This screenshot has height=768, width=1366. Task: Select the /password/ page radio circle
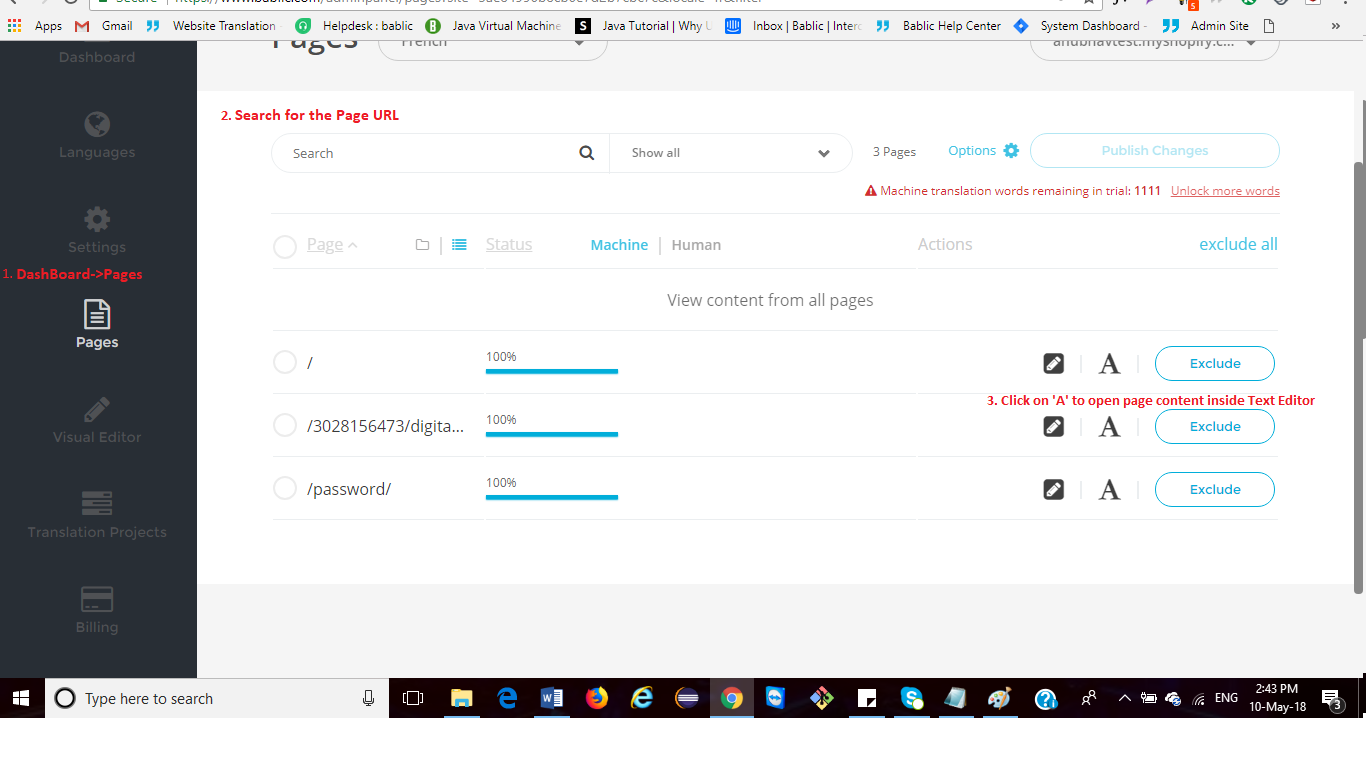tap(285, 488)
